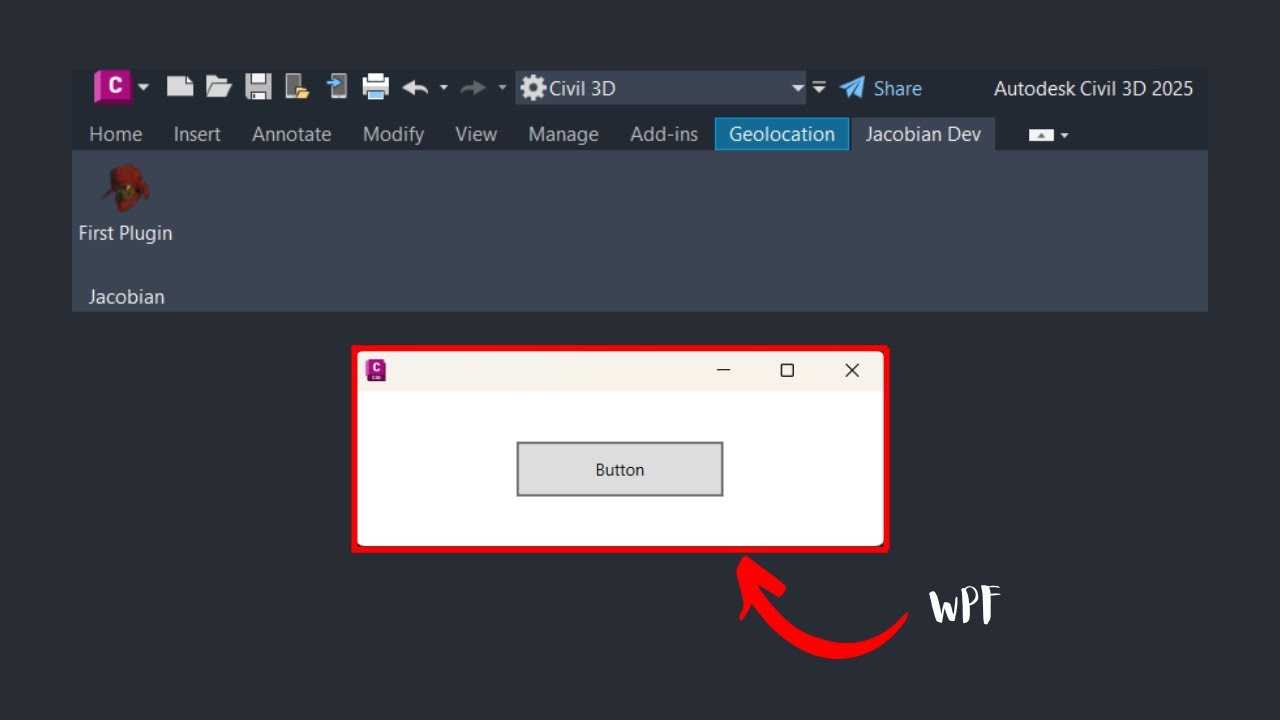Open Customize Quick Access Toolbar dropdown
1280x720 pixels.
[x=819, y=88]
